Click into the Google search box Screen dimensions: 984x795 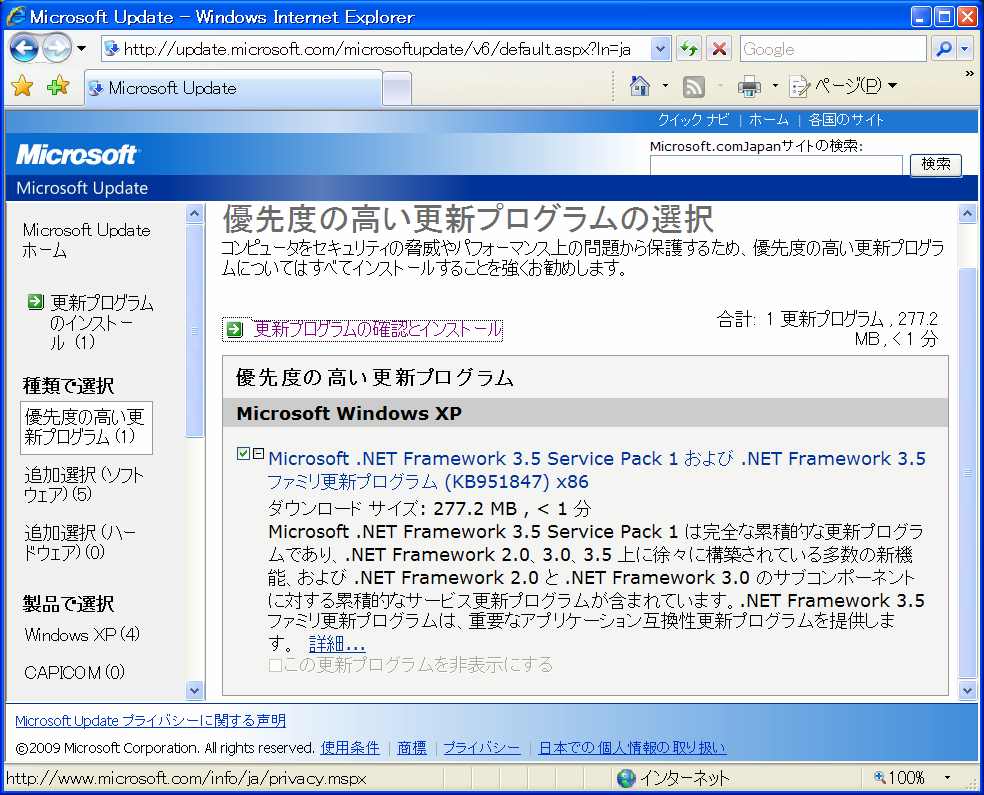coord(833,49)
